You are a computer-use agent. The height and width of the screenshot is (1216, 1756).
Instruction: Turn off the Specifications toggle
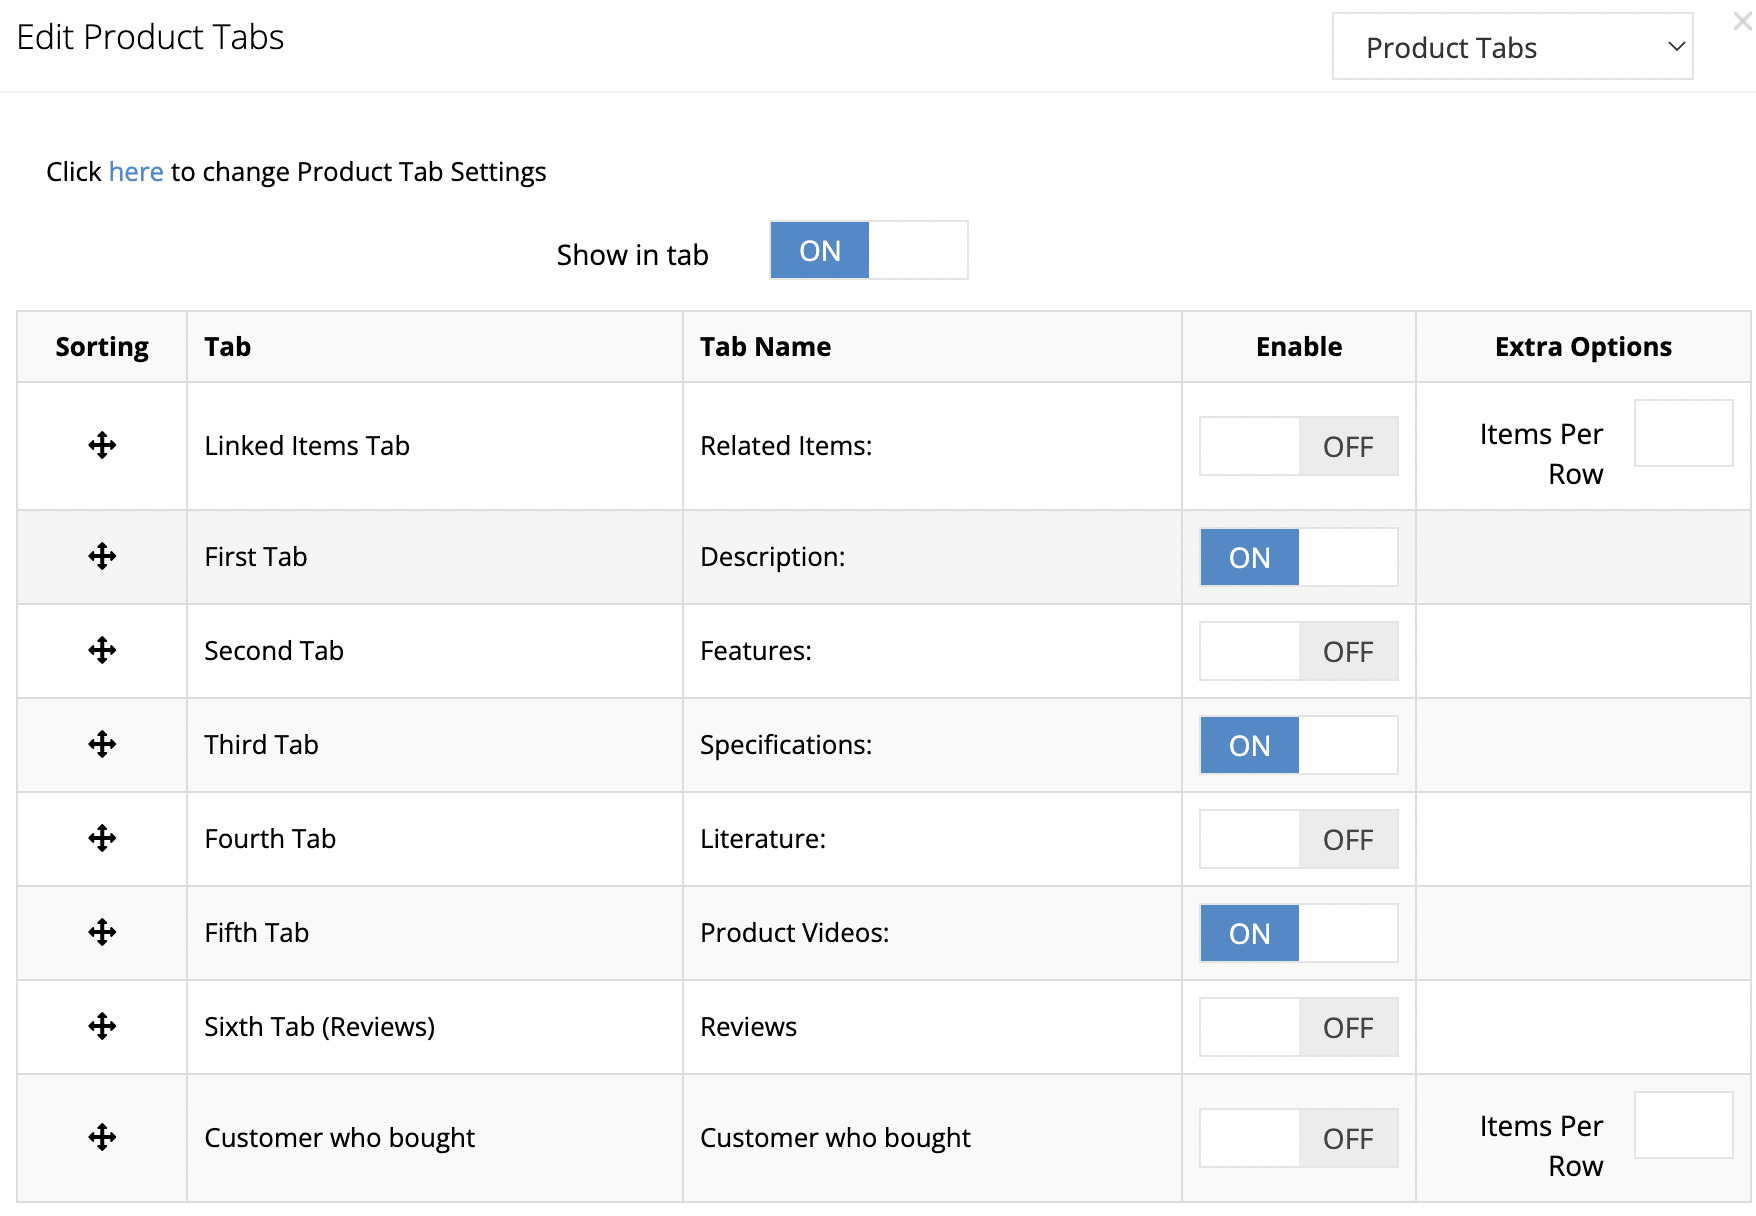1298,744
